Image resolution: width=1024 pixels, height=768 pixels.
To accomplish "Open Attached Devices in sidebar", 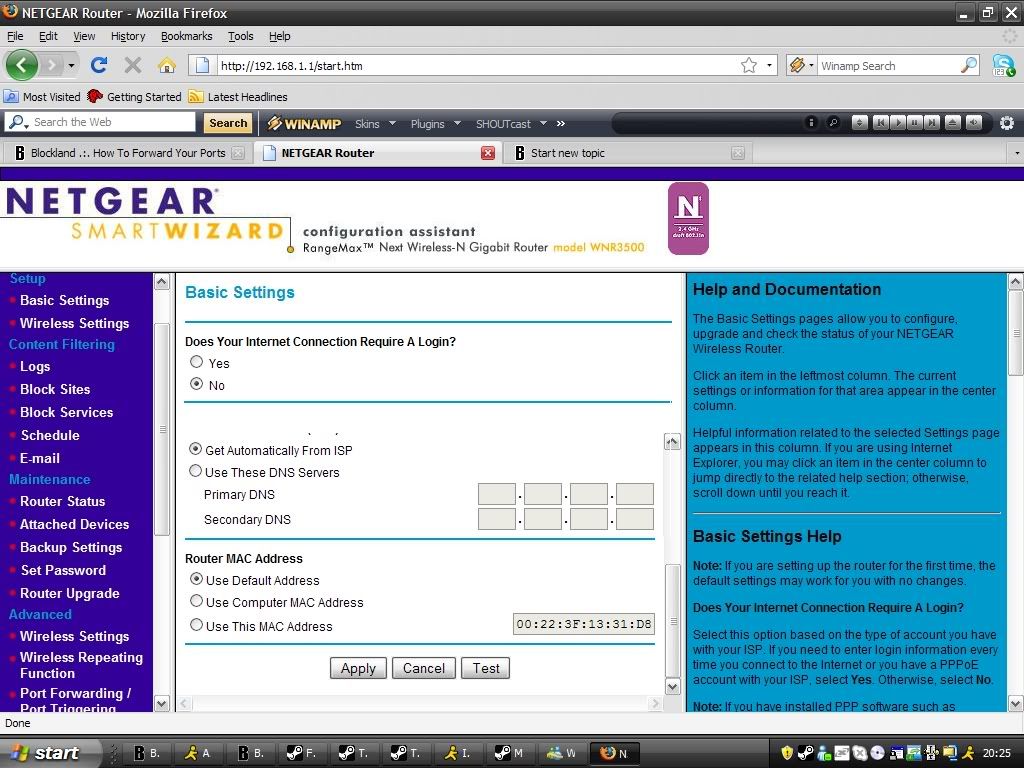I will click(74, 524).
